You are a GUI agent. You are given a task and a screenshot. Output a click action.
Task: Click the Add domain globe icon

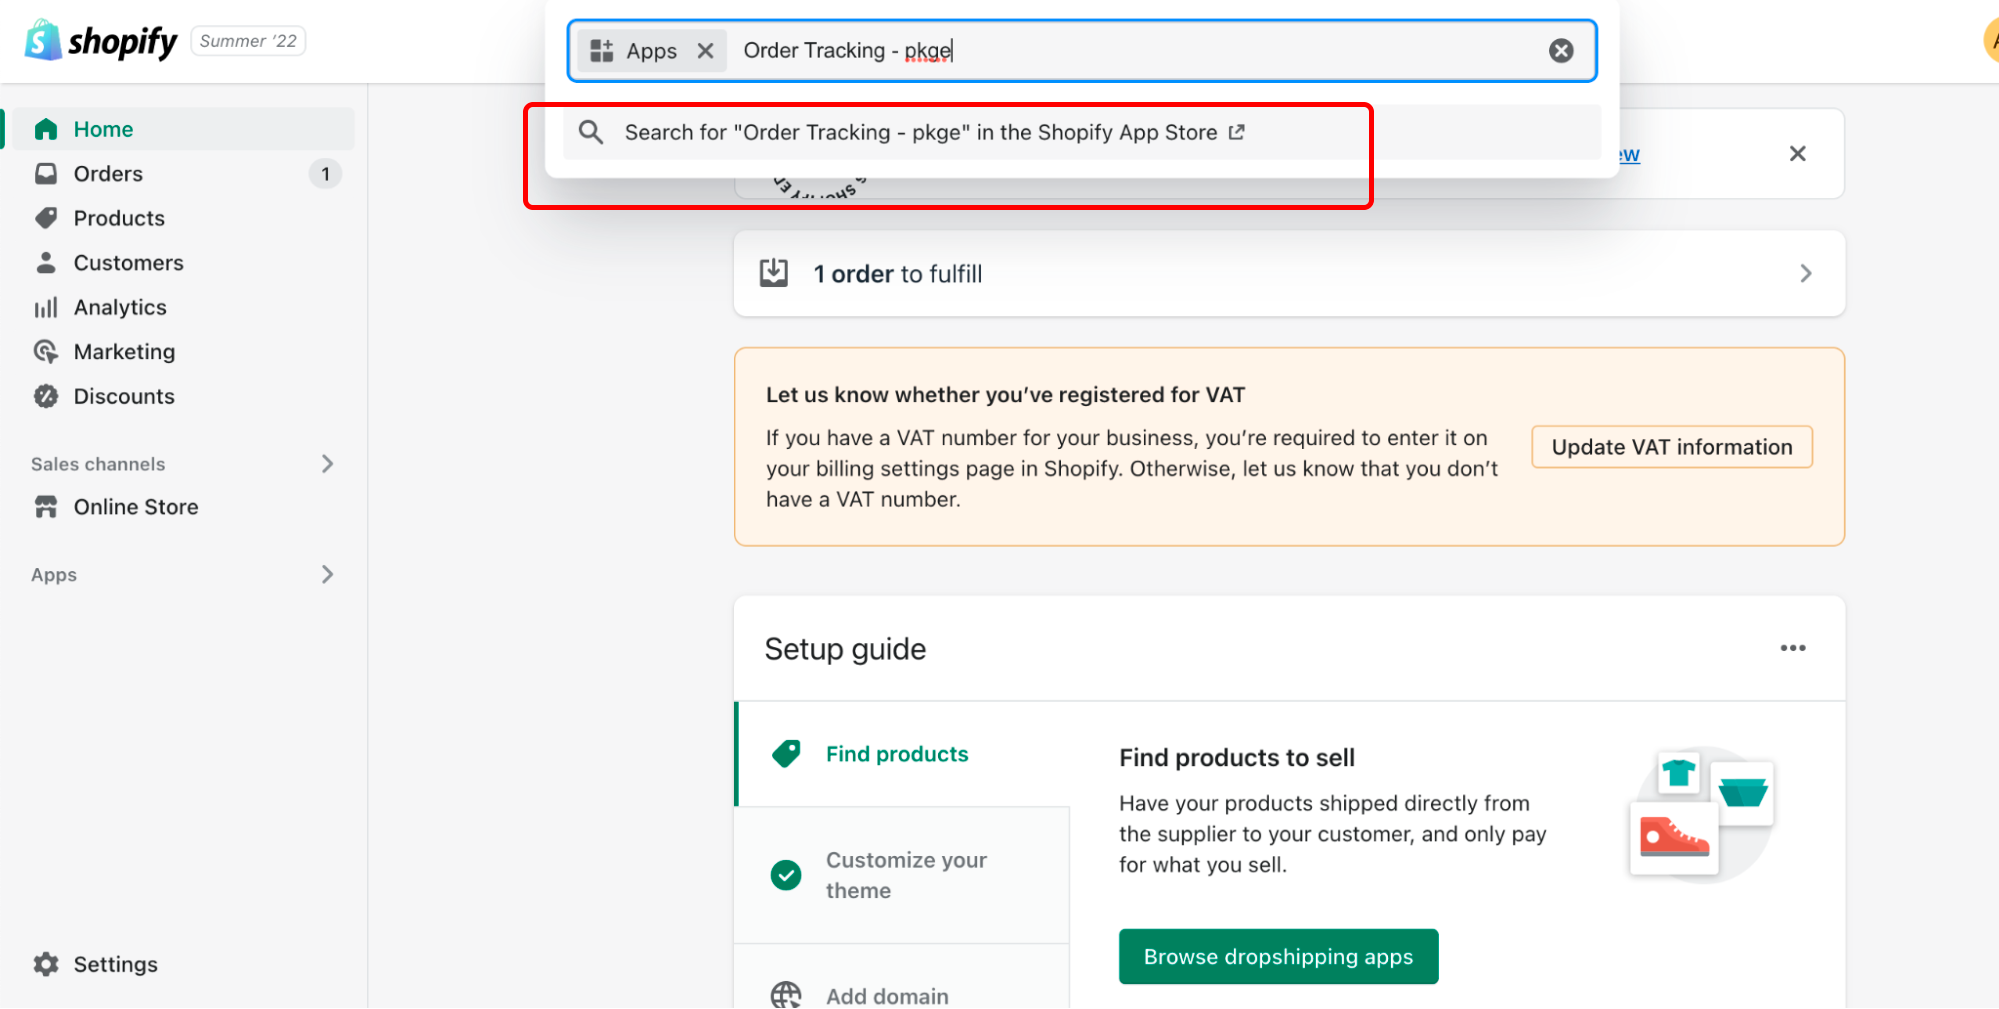(x=786, y=996)
